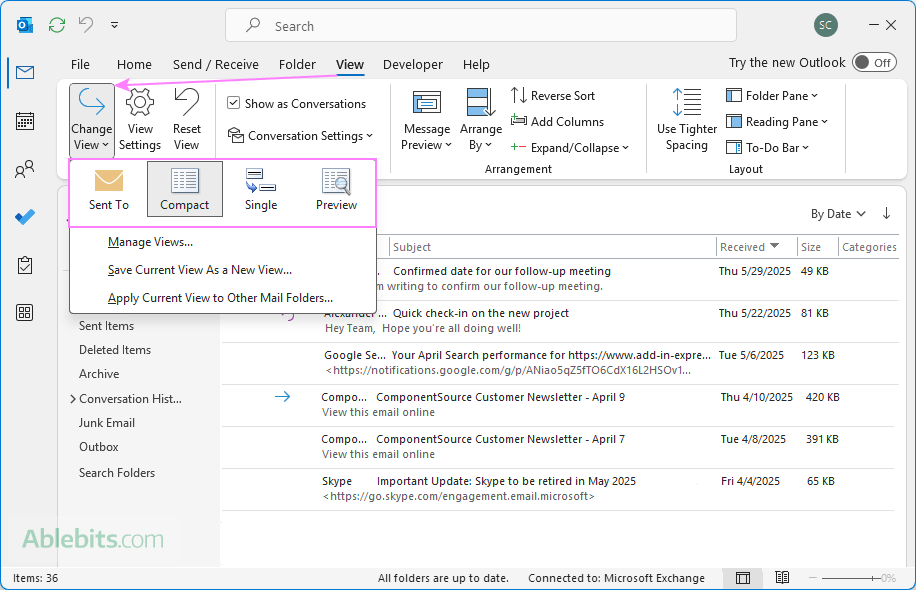The height and width of the screenshot is (590, 916).
Task: Sort by the Size column header
Action: (x=817, y=247)
